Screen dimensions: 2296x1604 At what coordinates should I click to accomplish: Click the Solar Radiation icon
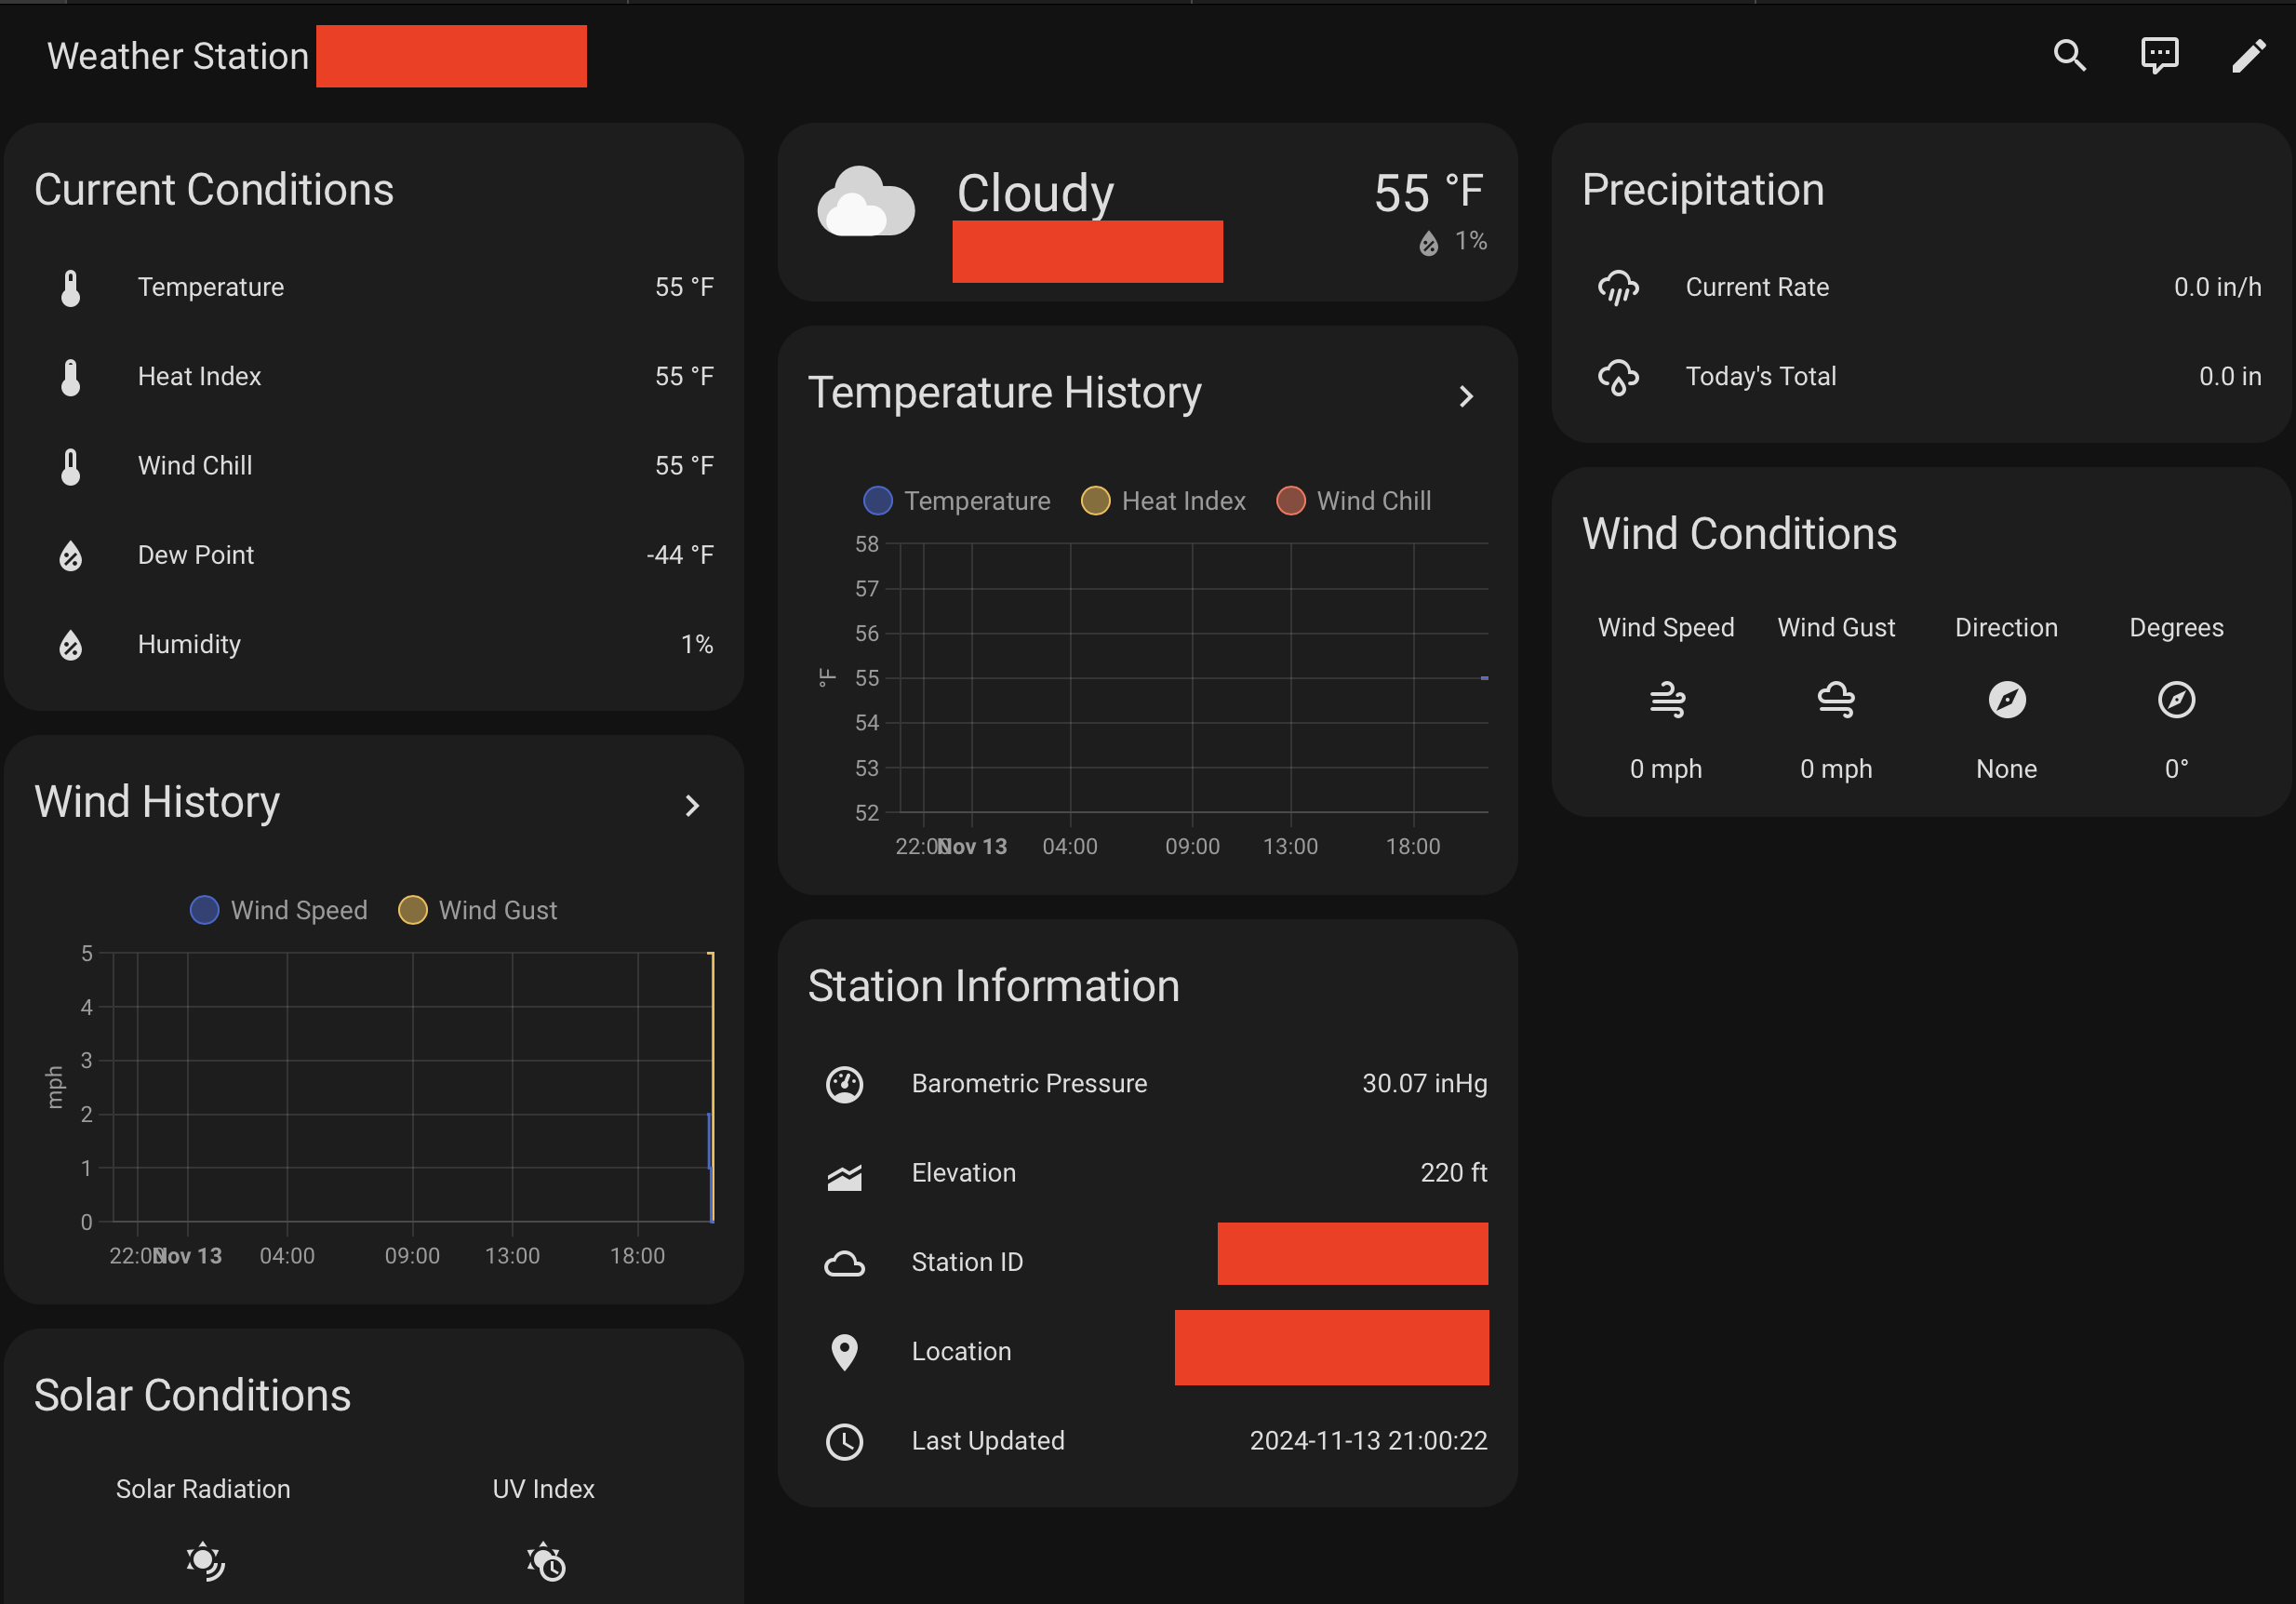coord(204,1561)
